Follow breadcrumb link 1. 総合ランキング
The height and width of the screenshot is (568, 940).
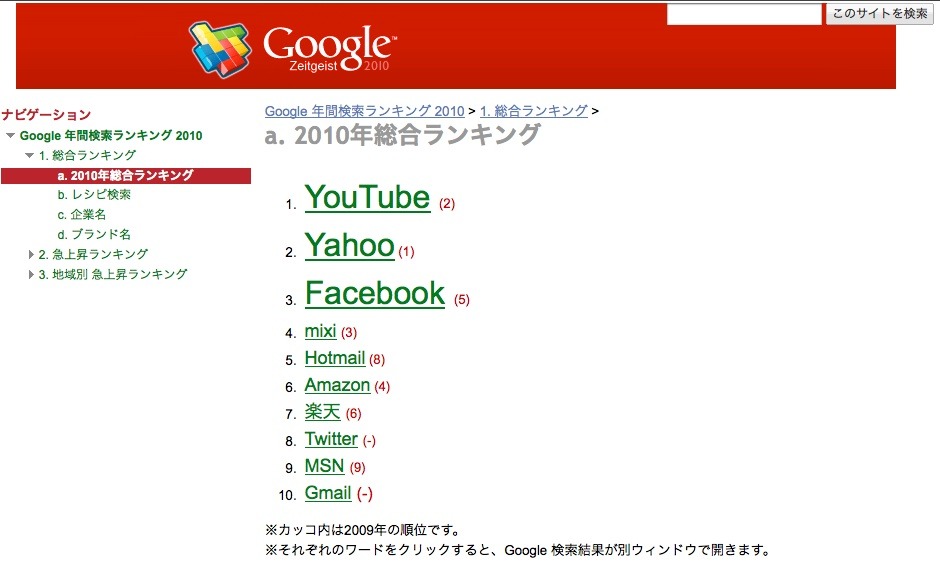coord(534,111)
